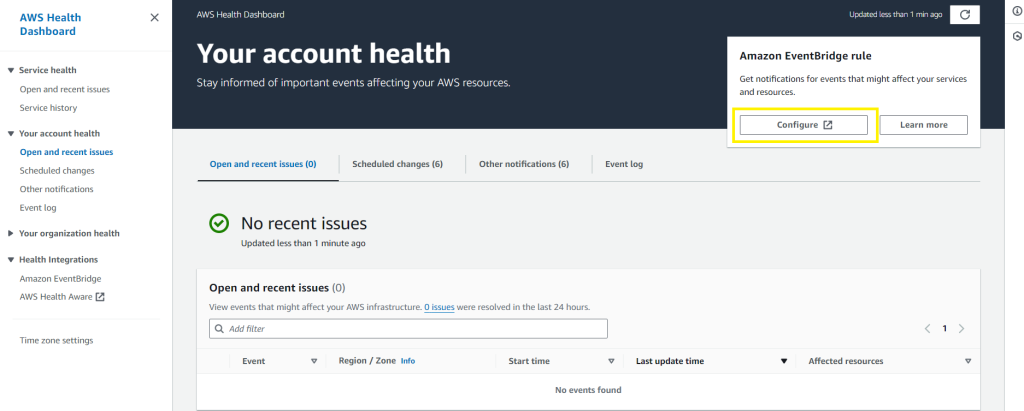
Task: Open Open and recent issues under Service health
Action: click(x=65, y=90)
